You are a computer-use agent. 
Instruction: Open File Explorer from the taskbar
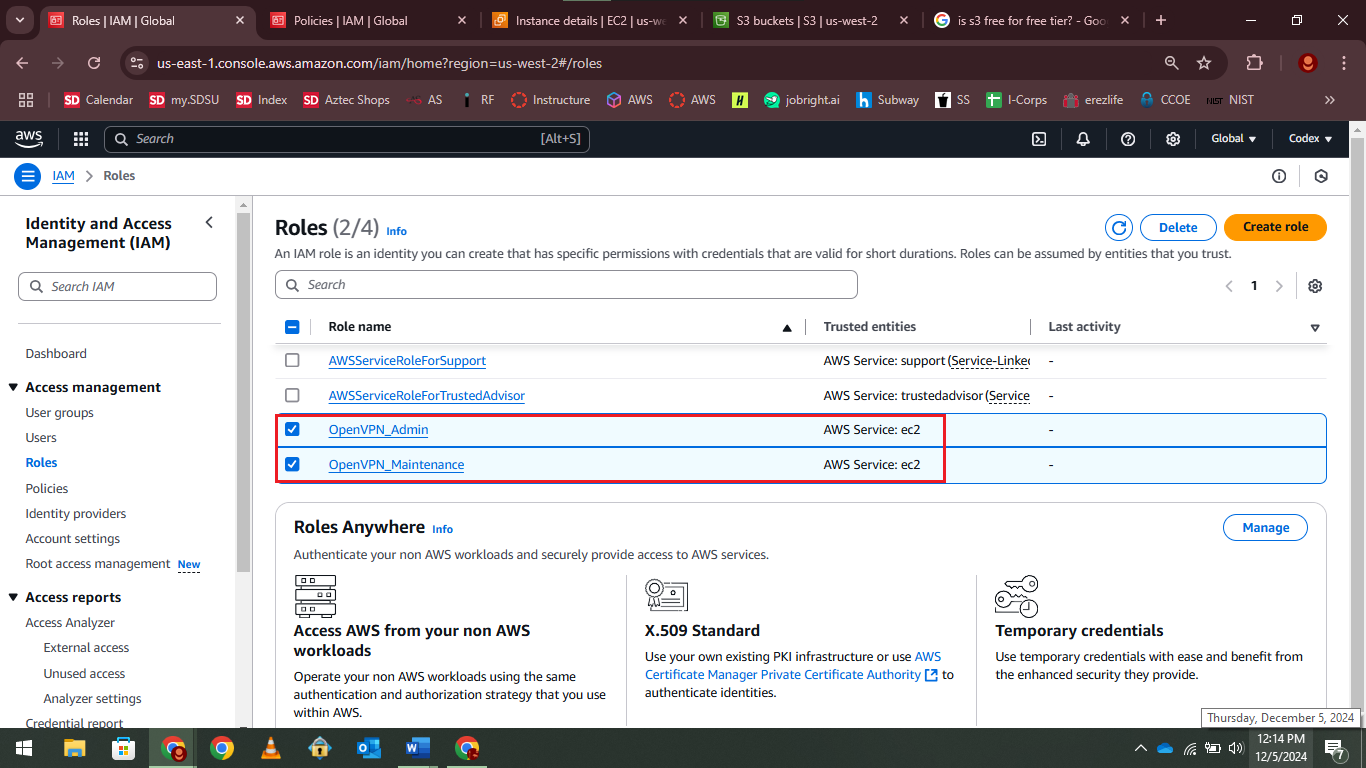[74, 748]
